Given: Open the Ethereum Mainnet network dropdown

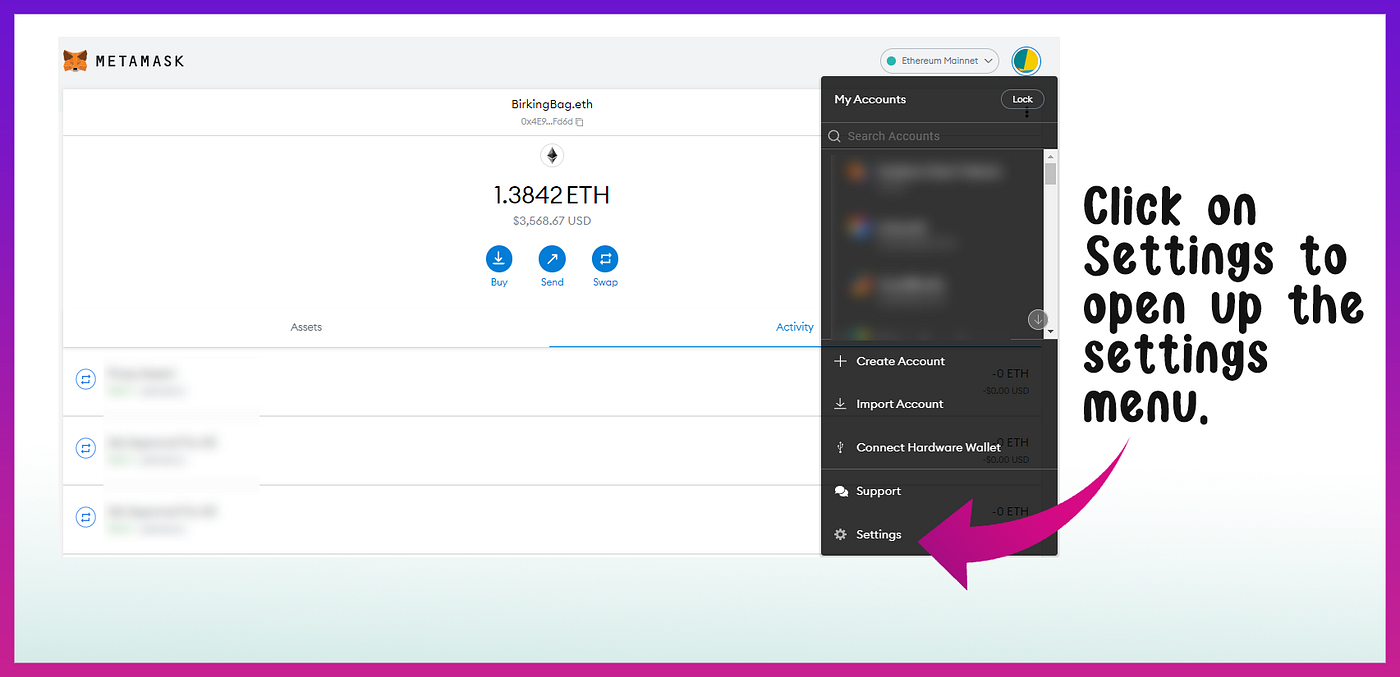Looking at the screenshot, I should pyautogui.click(x=940, y=61).
